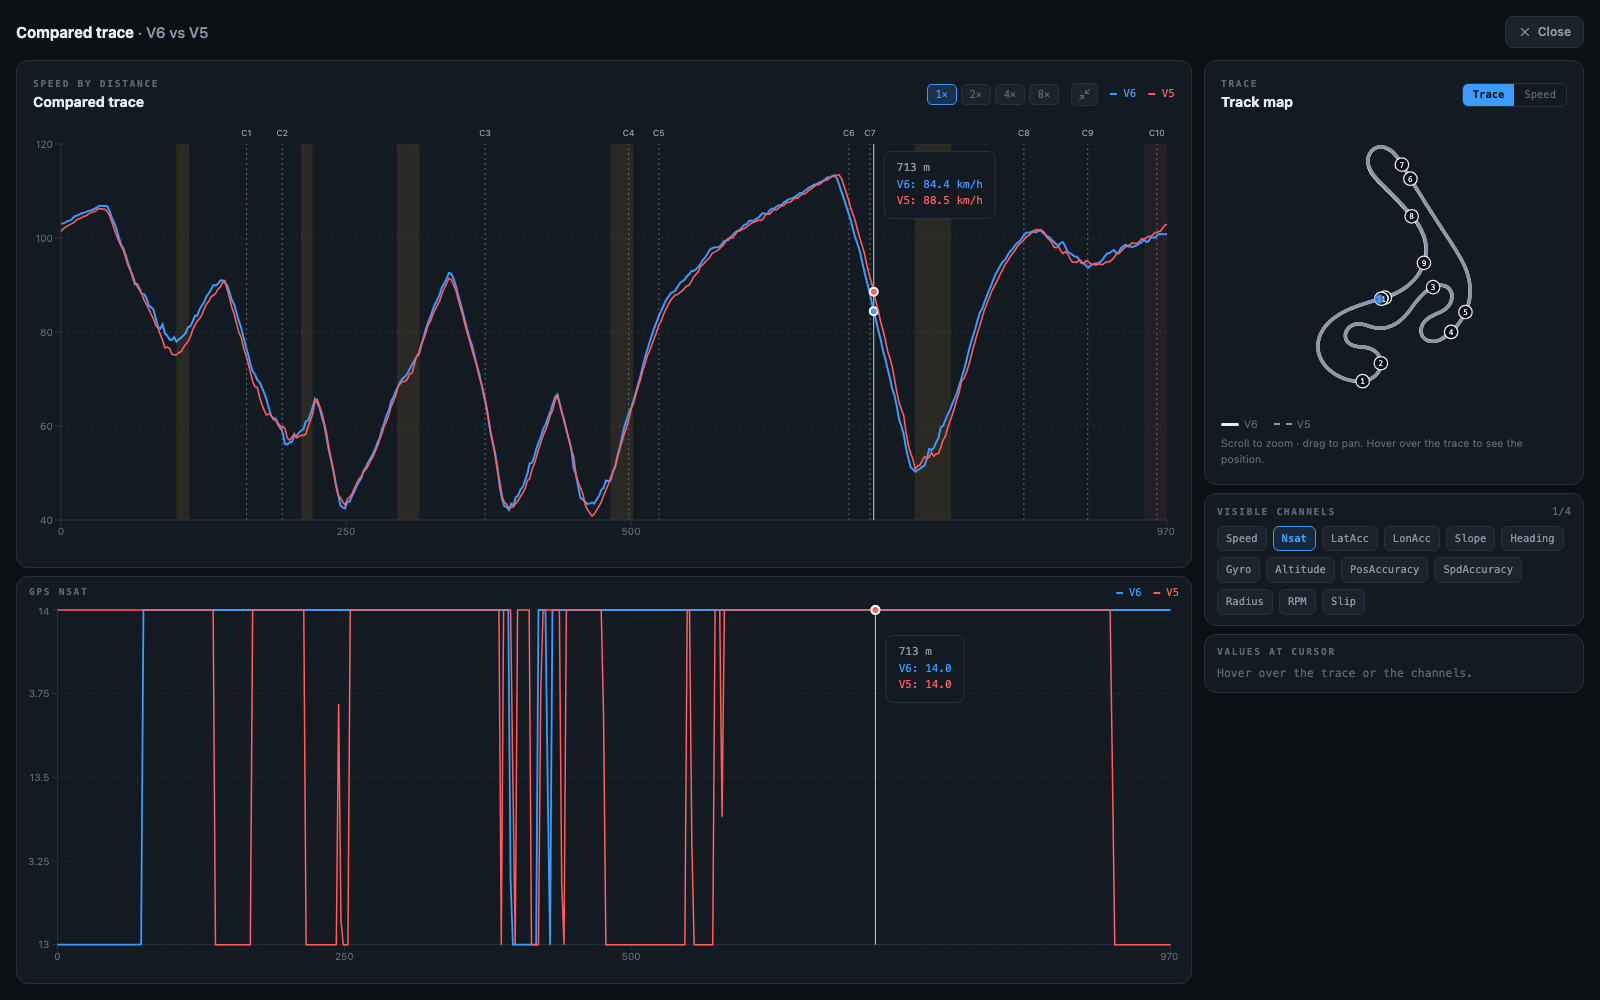Set zoom level to 8×
Image resolution: width=1600 pixels, height=1000 pixels.
click(1044, 94)
